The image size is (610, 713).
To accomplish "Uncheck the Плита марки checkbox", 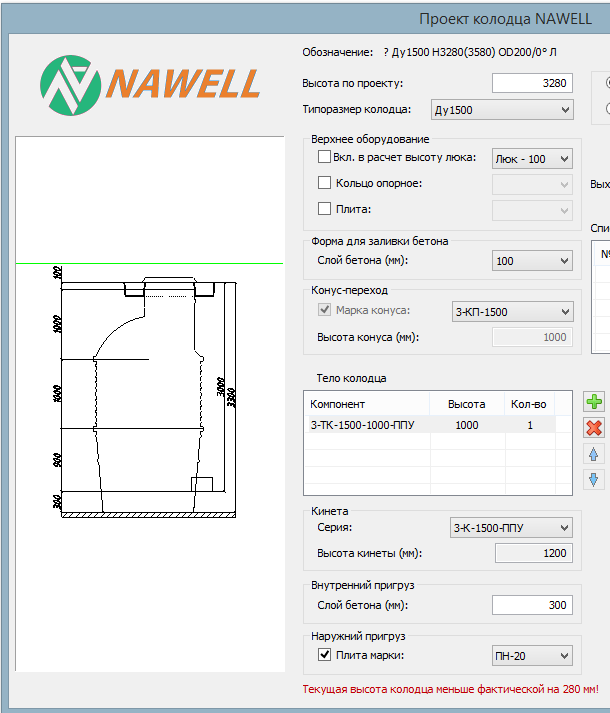I will coord(324,655).
